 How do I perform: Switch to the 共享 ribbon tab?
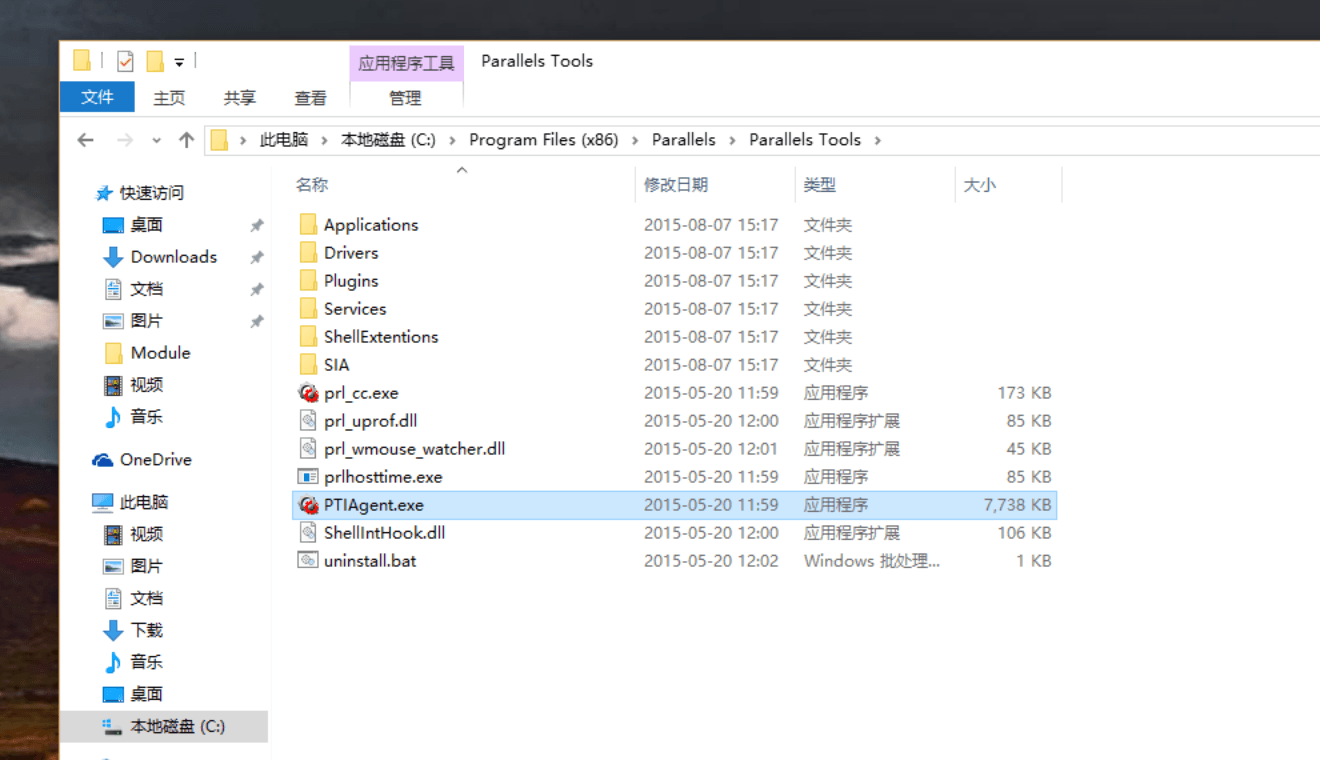(x=240, y=98)
